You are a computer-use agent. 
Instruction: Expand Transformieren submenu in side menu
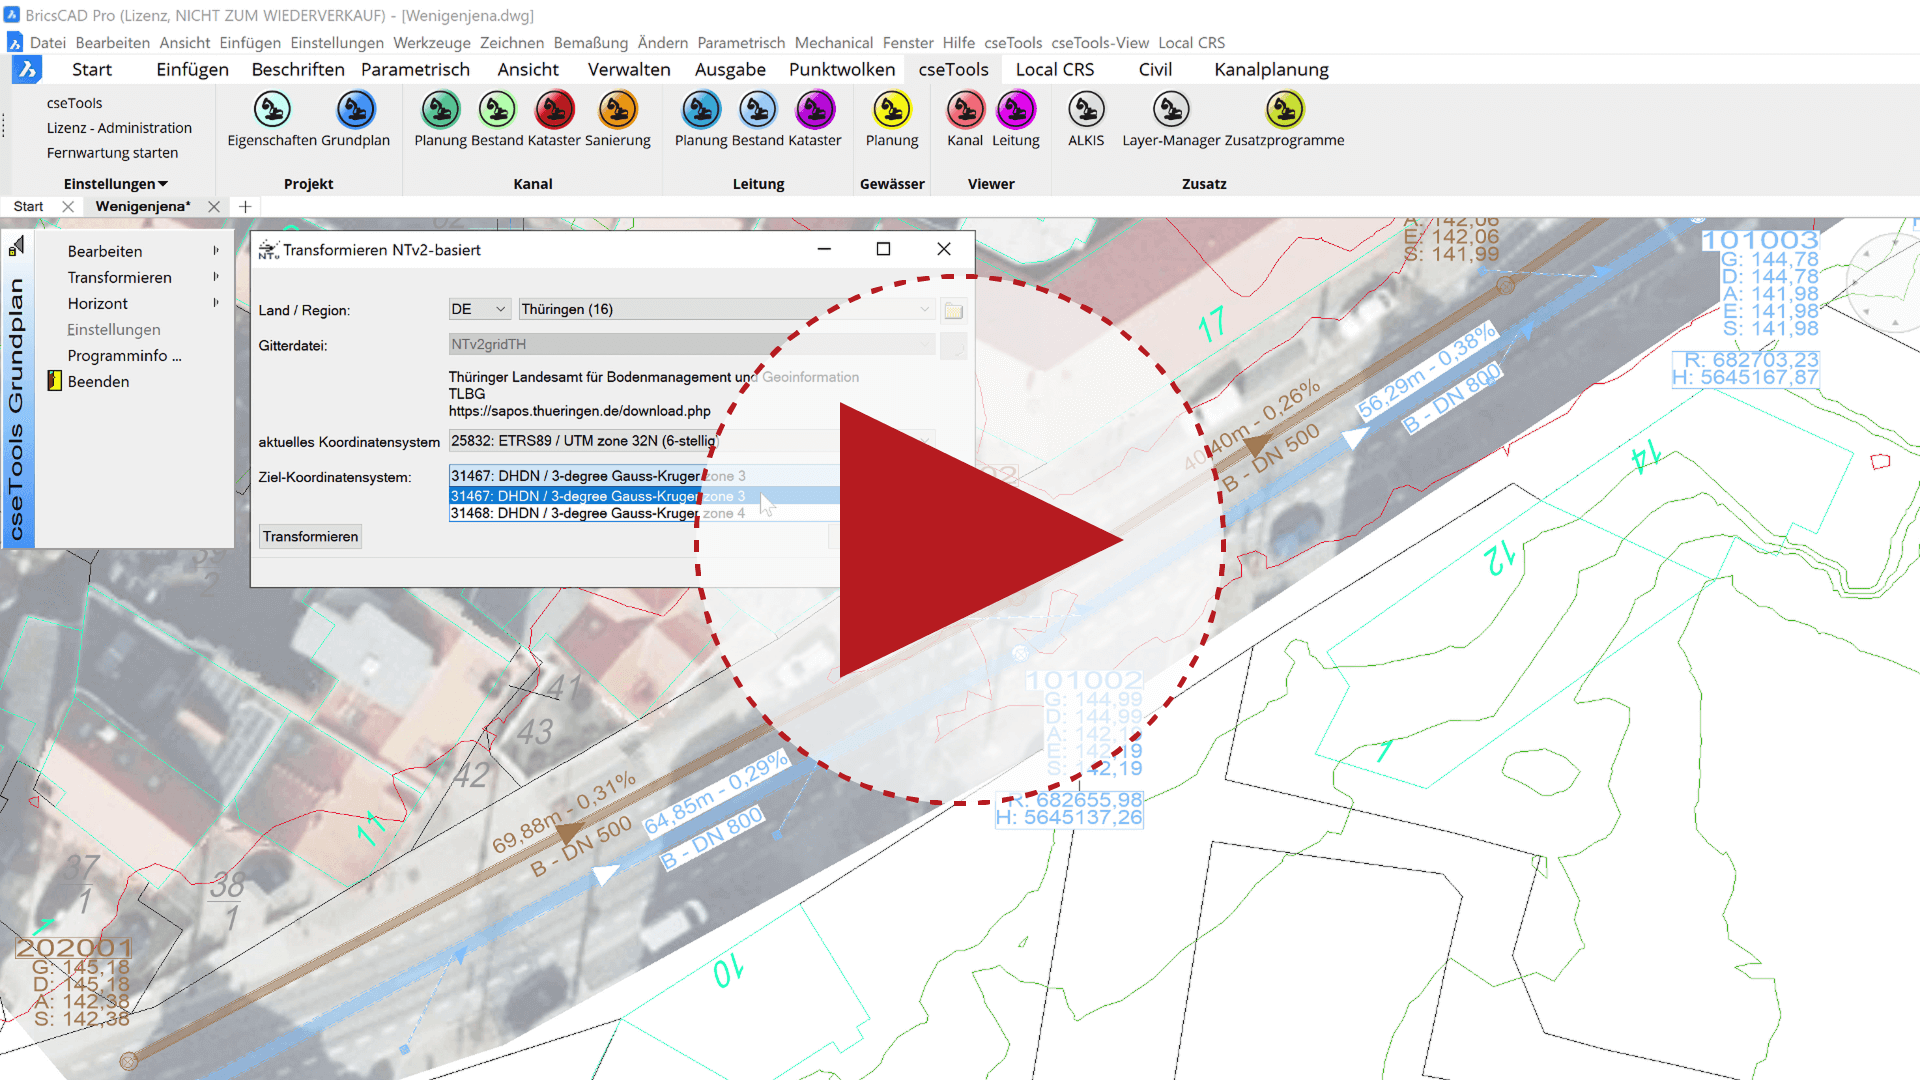(120, 278)
